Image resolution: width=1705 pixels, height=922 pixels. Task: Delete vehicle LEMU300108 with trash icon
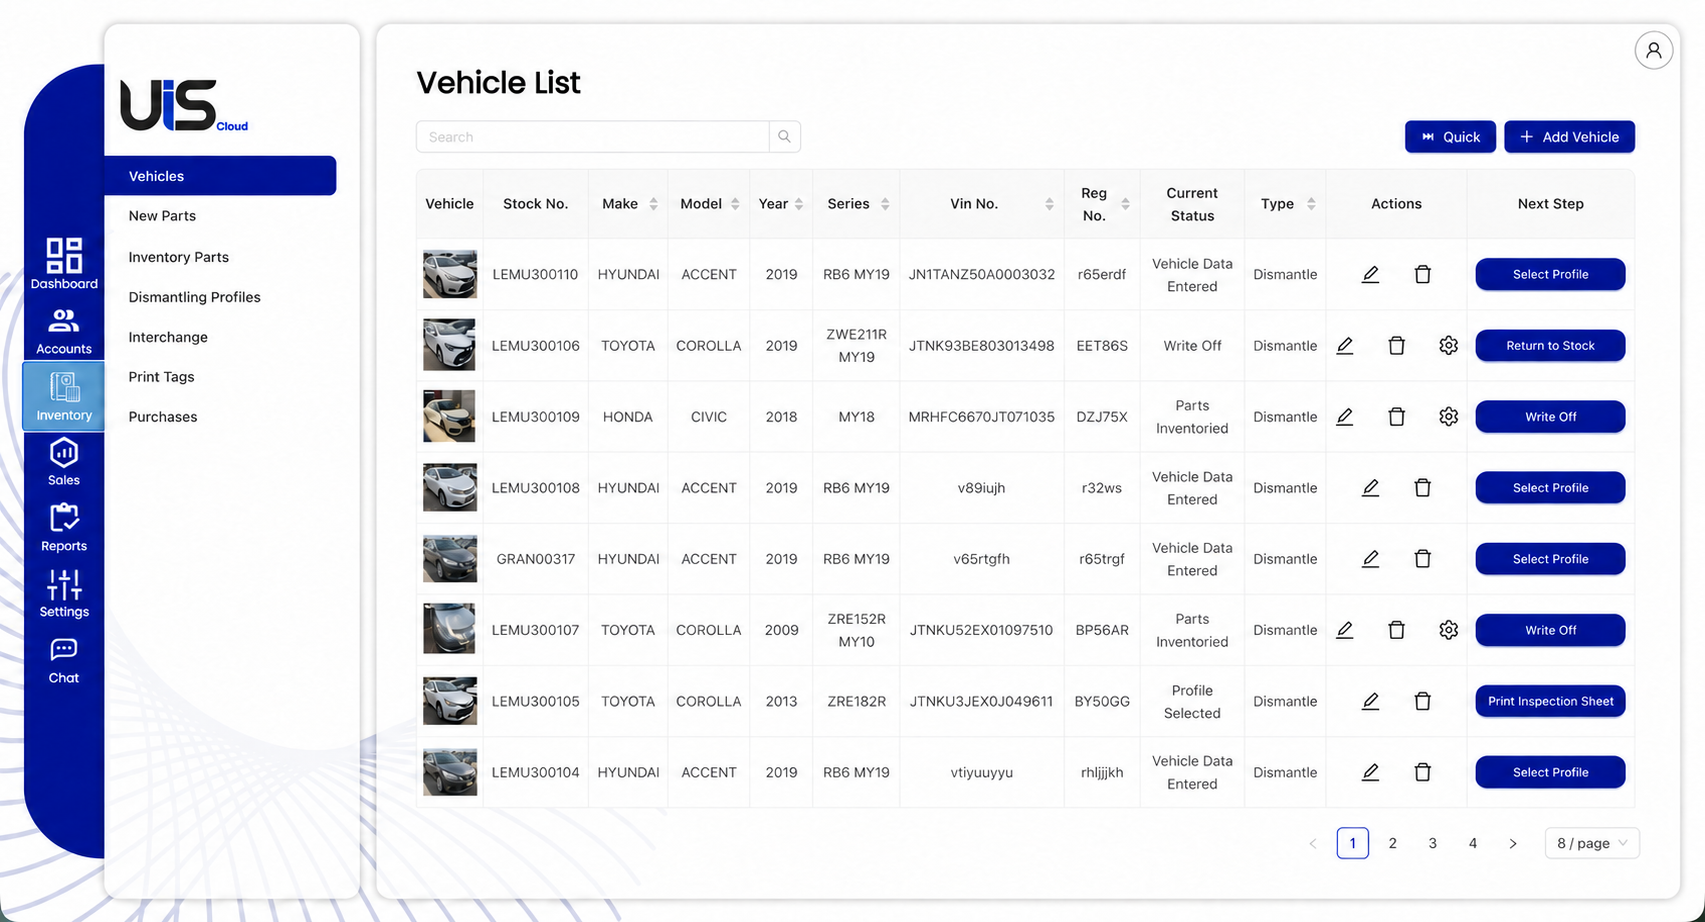[1423, 488]
